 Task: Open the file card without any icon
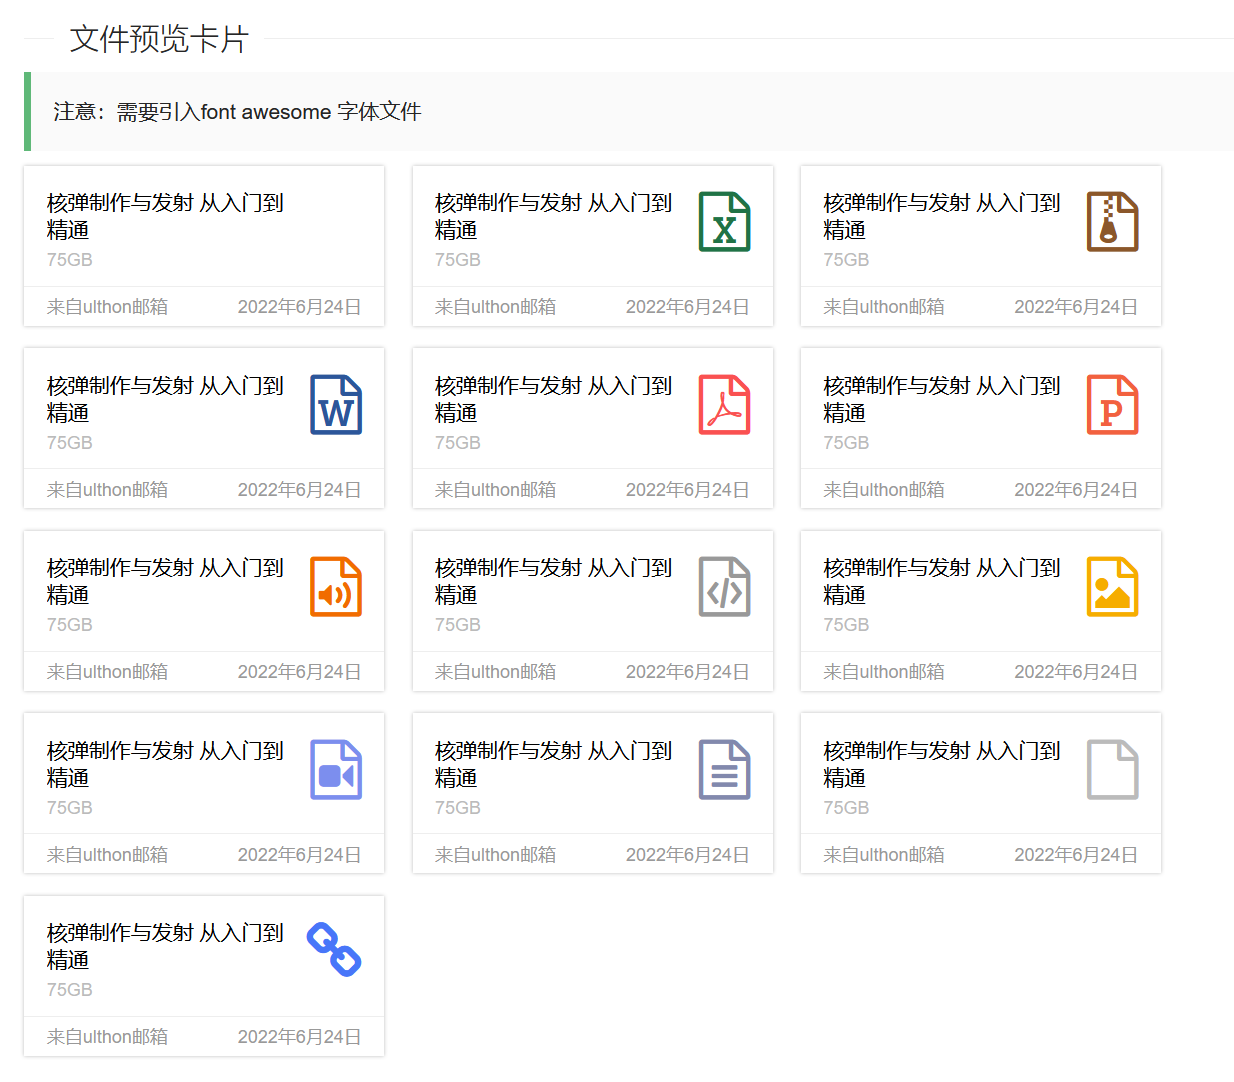204,246
